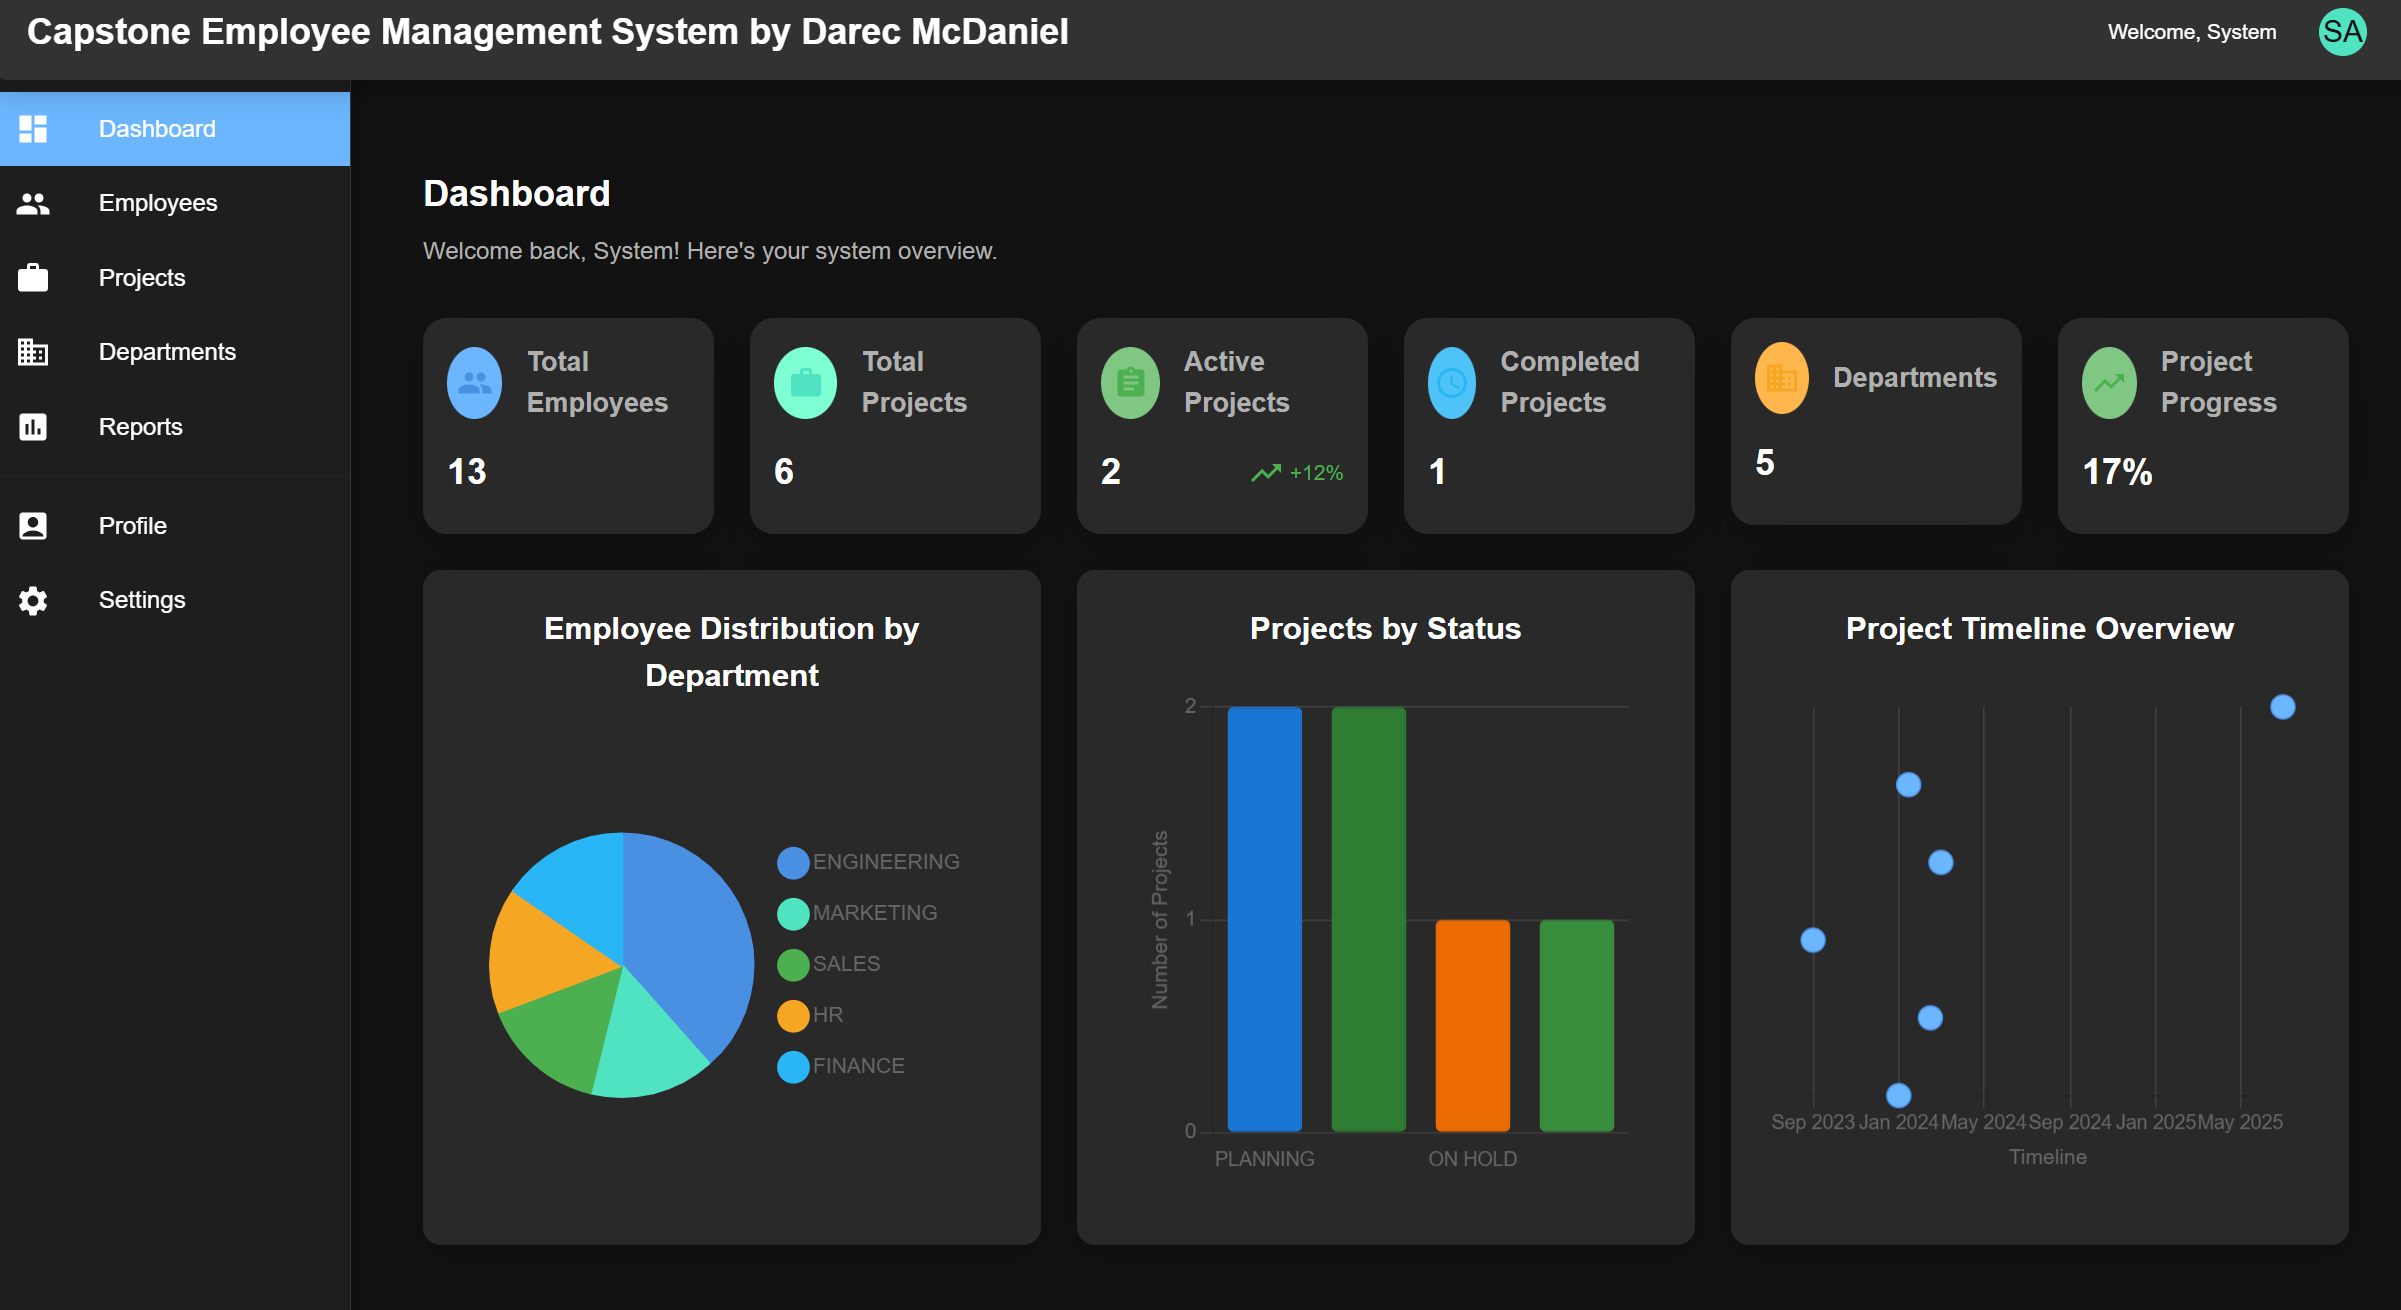Click the Total Employees people icon
The width and height of the screenshot is (2401, 1310).
click(473, 382)
